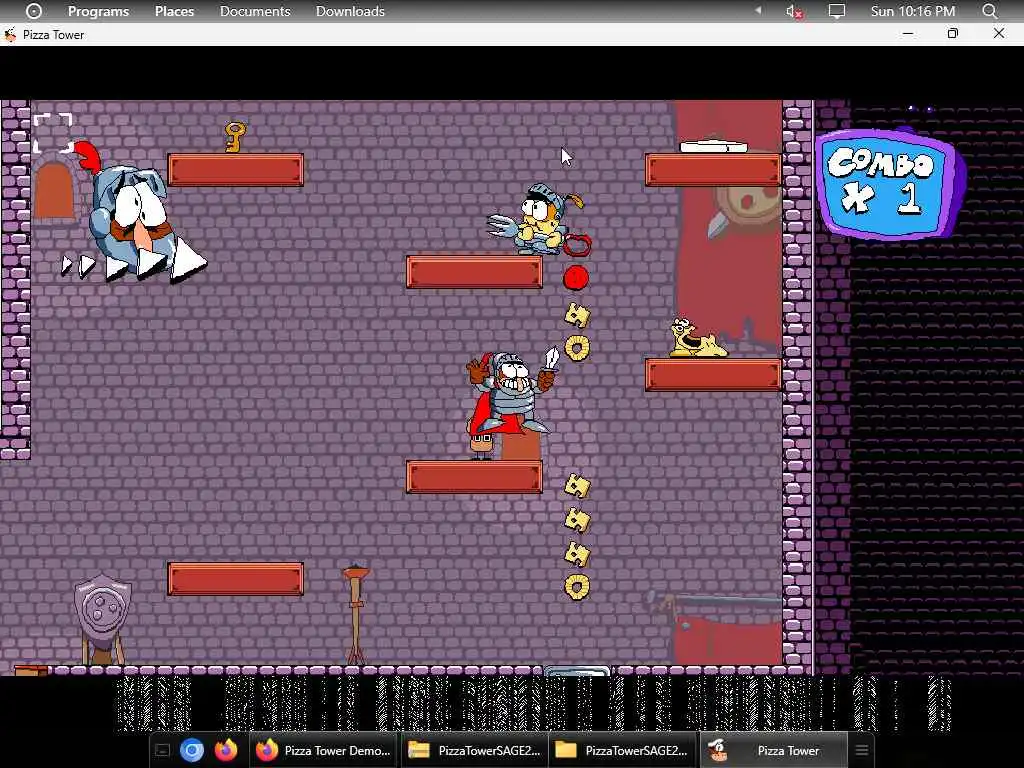Open the striped-folder PizzaTowerSAGE2 taskbar item

click(x=474, y=750)
